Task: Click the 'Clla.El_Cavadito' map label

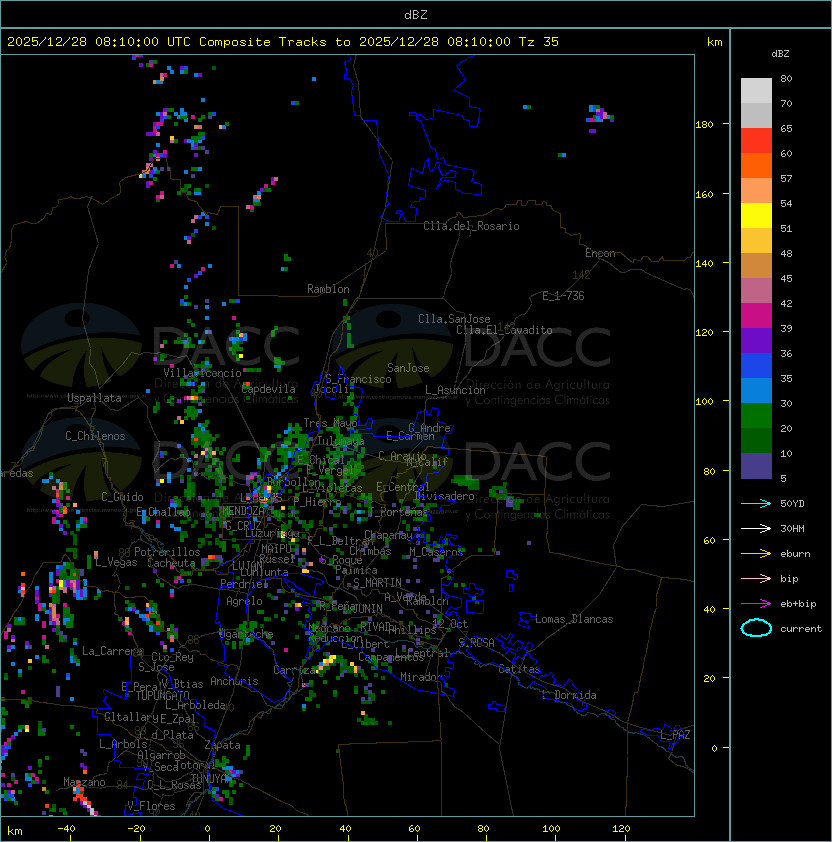Action: (504, 330)
